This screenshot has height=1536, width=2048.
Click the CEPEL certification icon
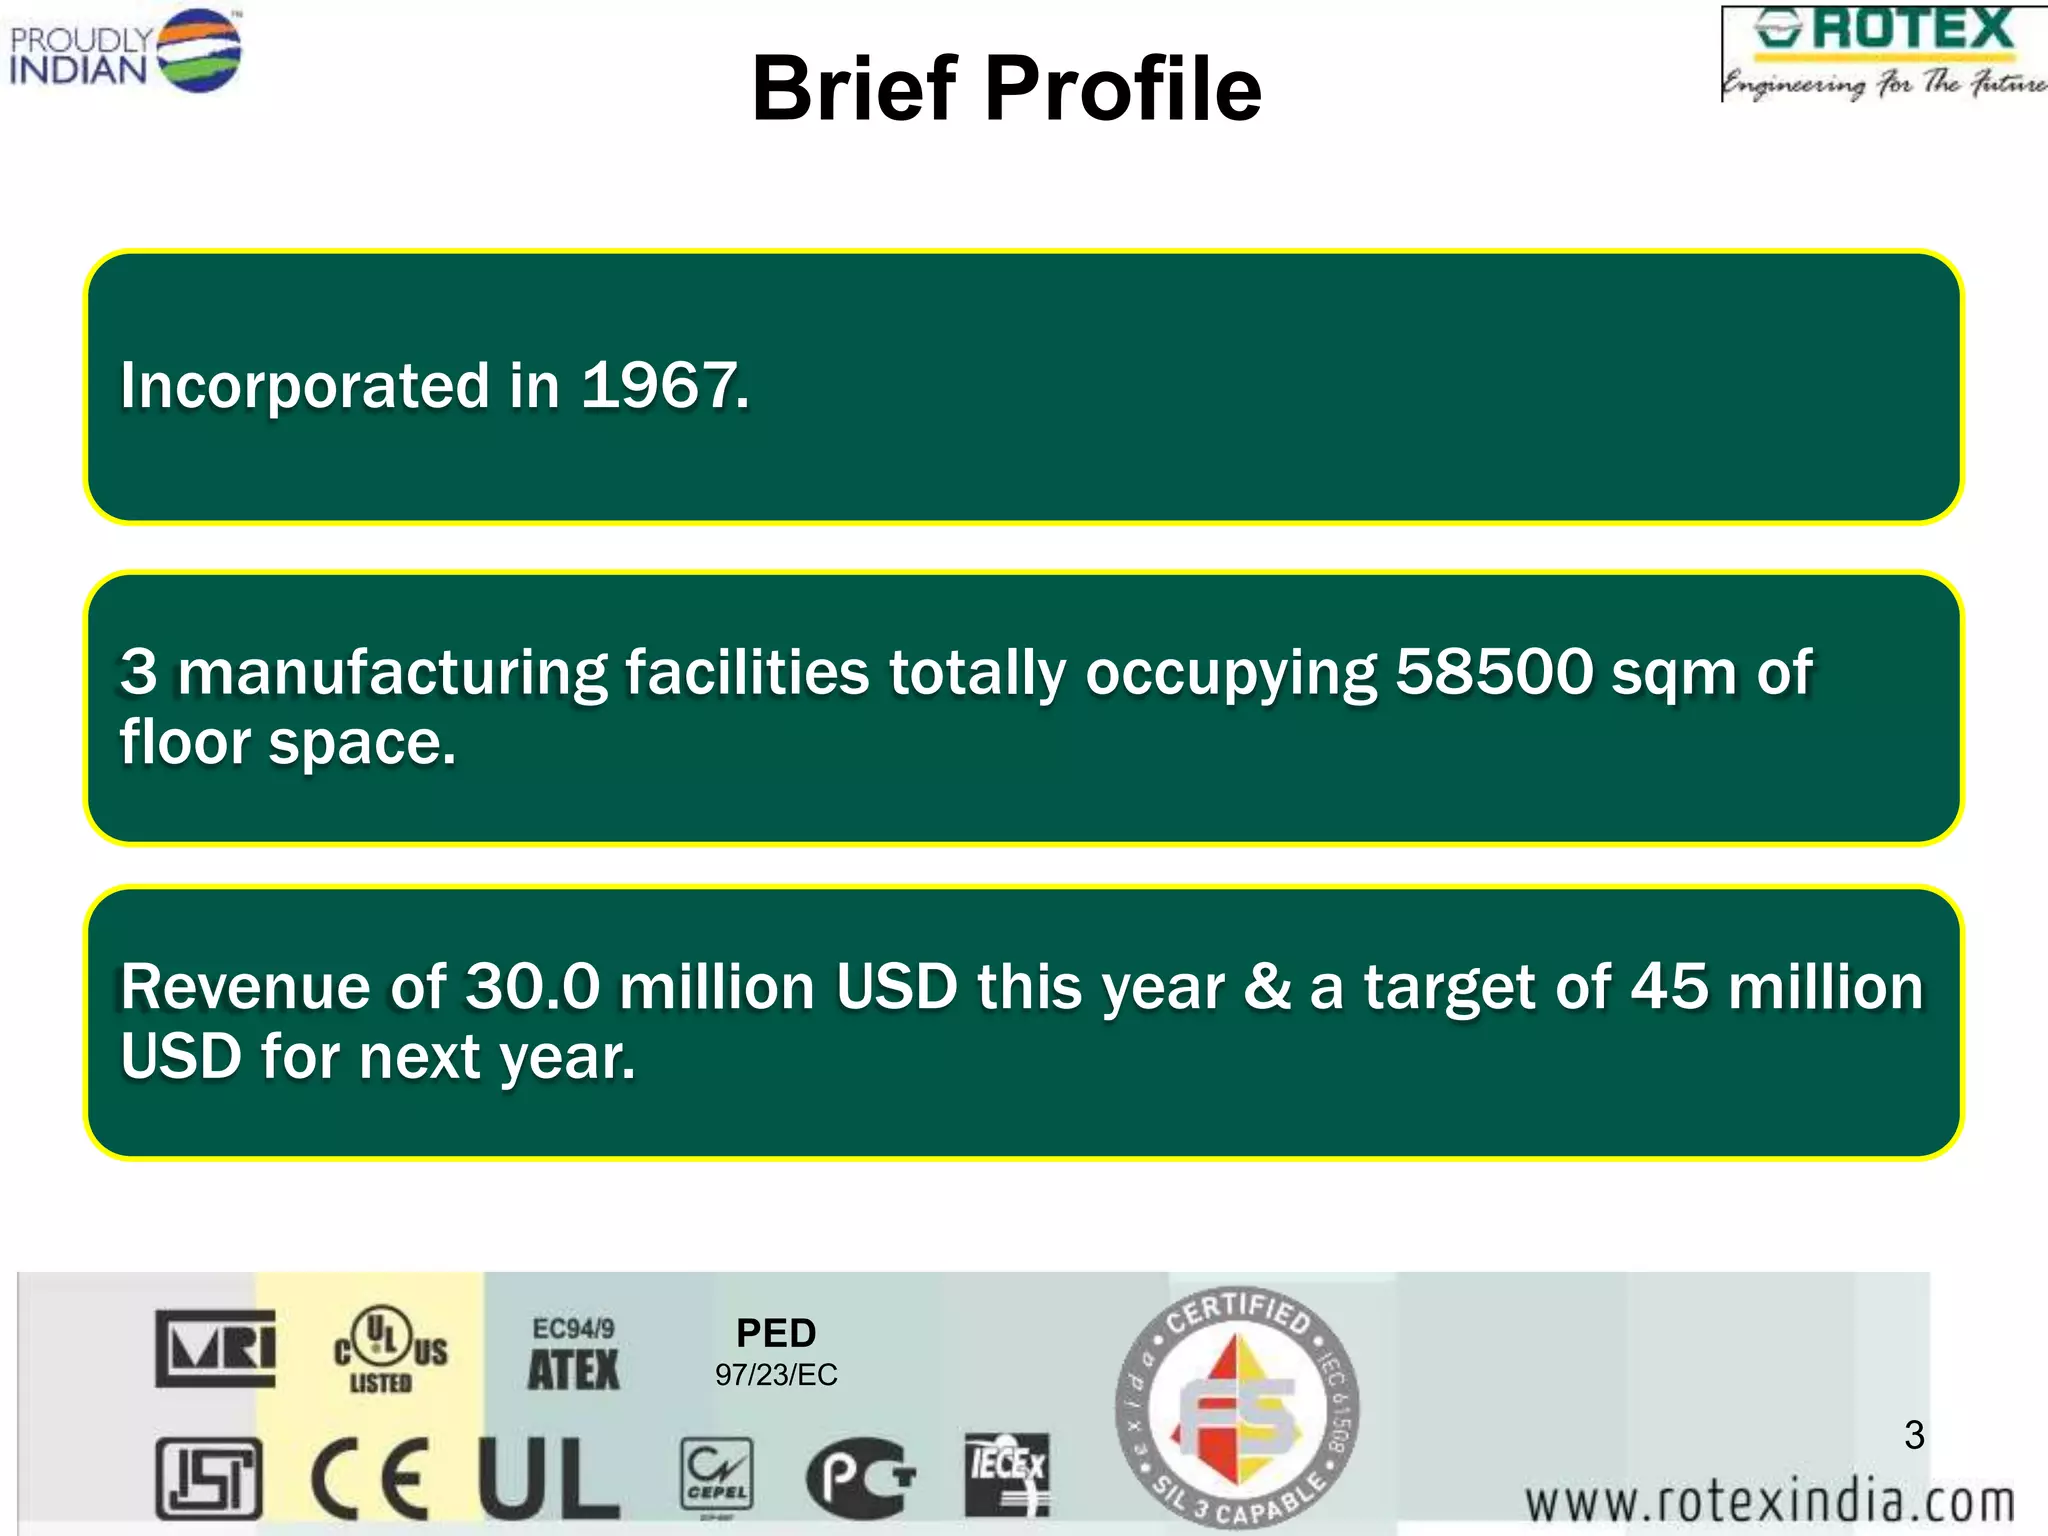point(716,1477)
